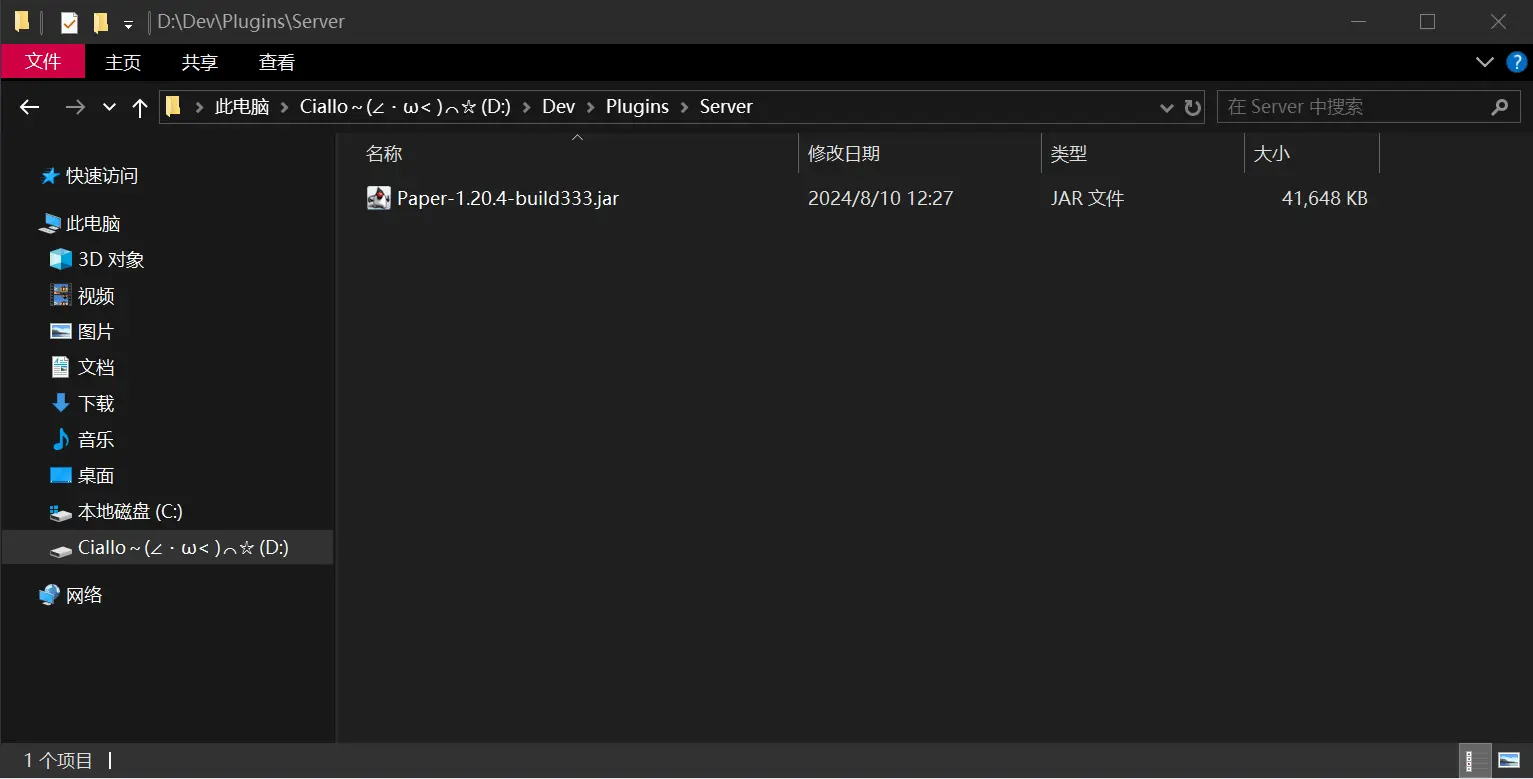Switch to details view layout icon
This screenshot has width=1533, height=779.
(1475, 761)
